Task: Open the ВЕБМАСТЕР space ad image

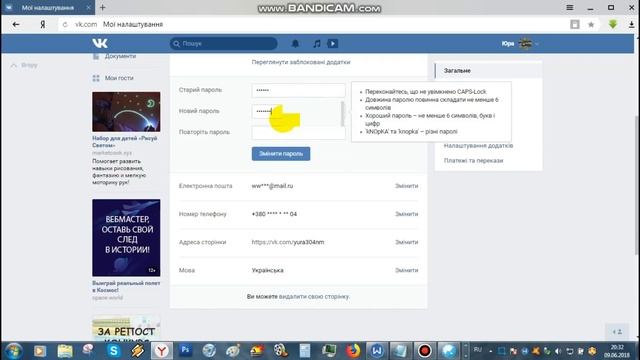Action: 126,238
